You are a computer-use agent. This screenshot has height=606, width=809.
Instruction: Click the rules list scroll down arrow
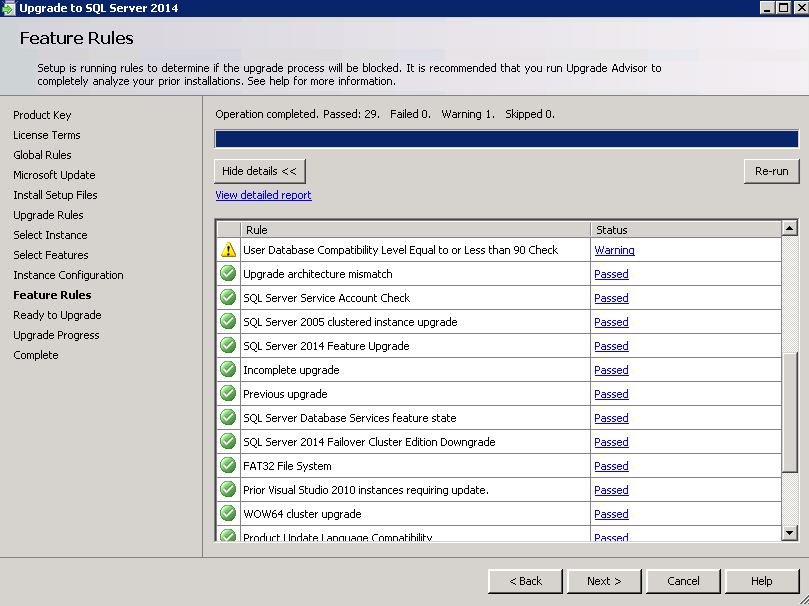(x=789, y=533)
